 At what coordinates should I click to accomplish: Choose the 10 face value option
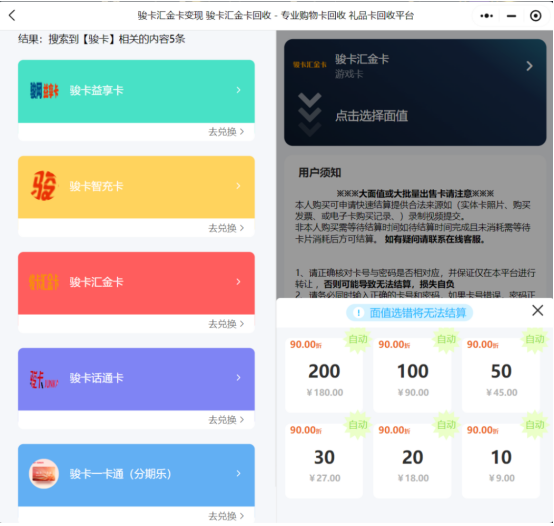[x=501, y=461]
